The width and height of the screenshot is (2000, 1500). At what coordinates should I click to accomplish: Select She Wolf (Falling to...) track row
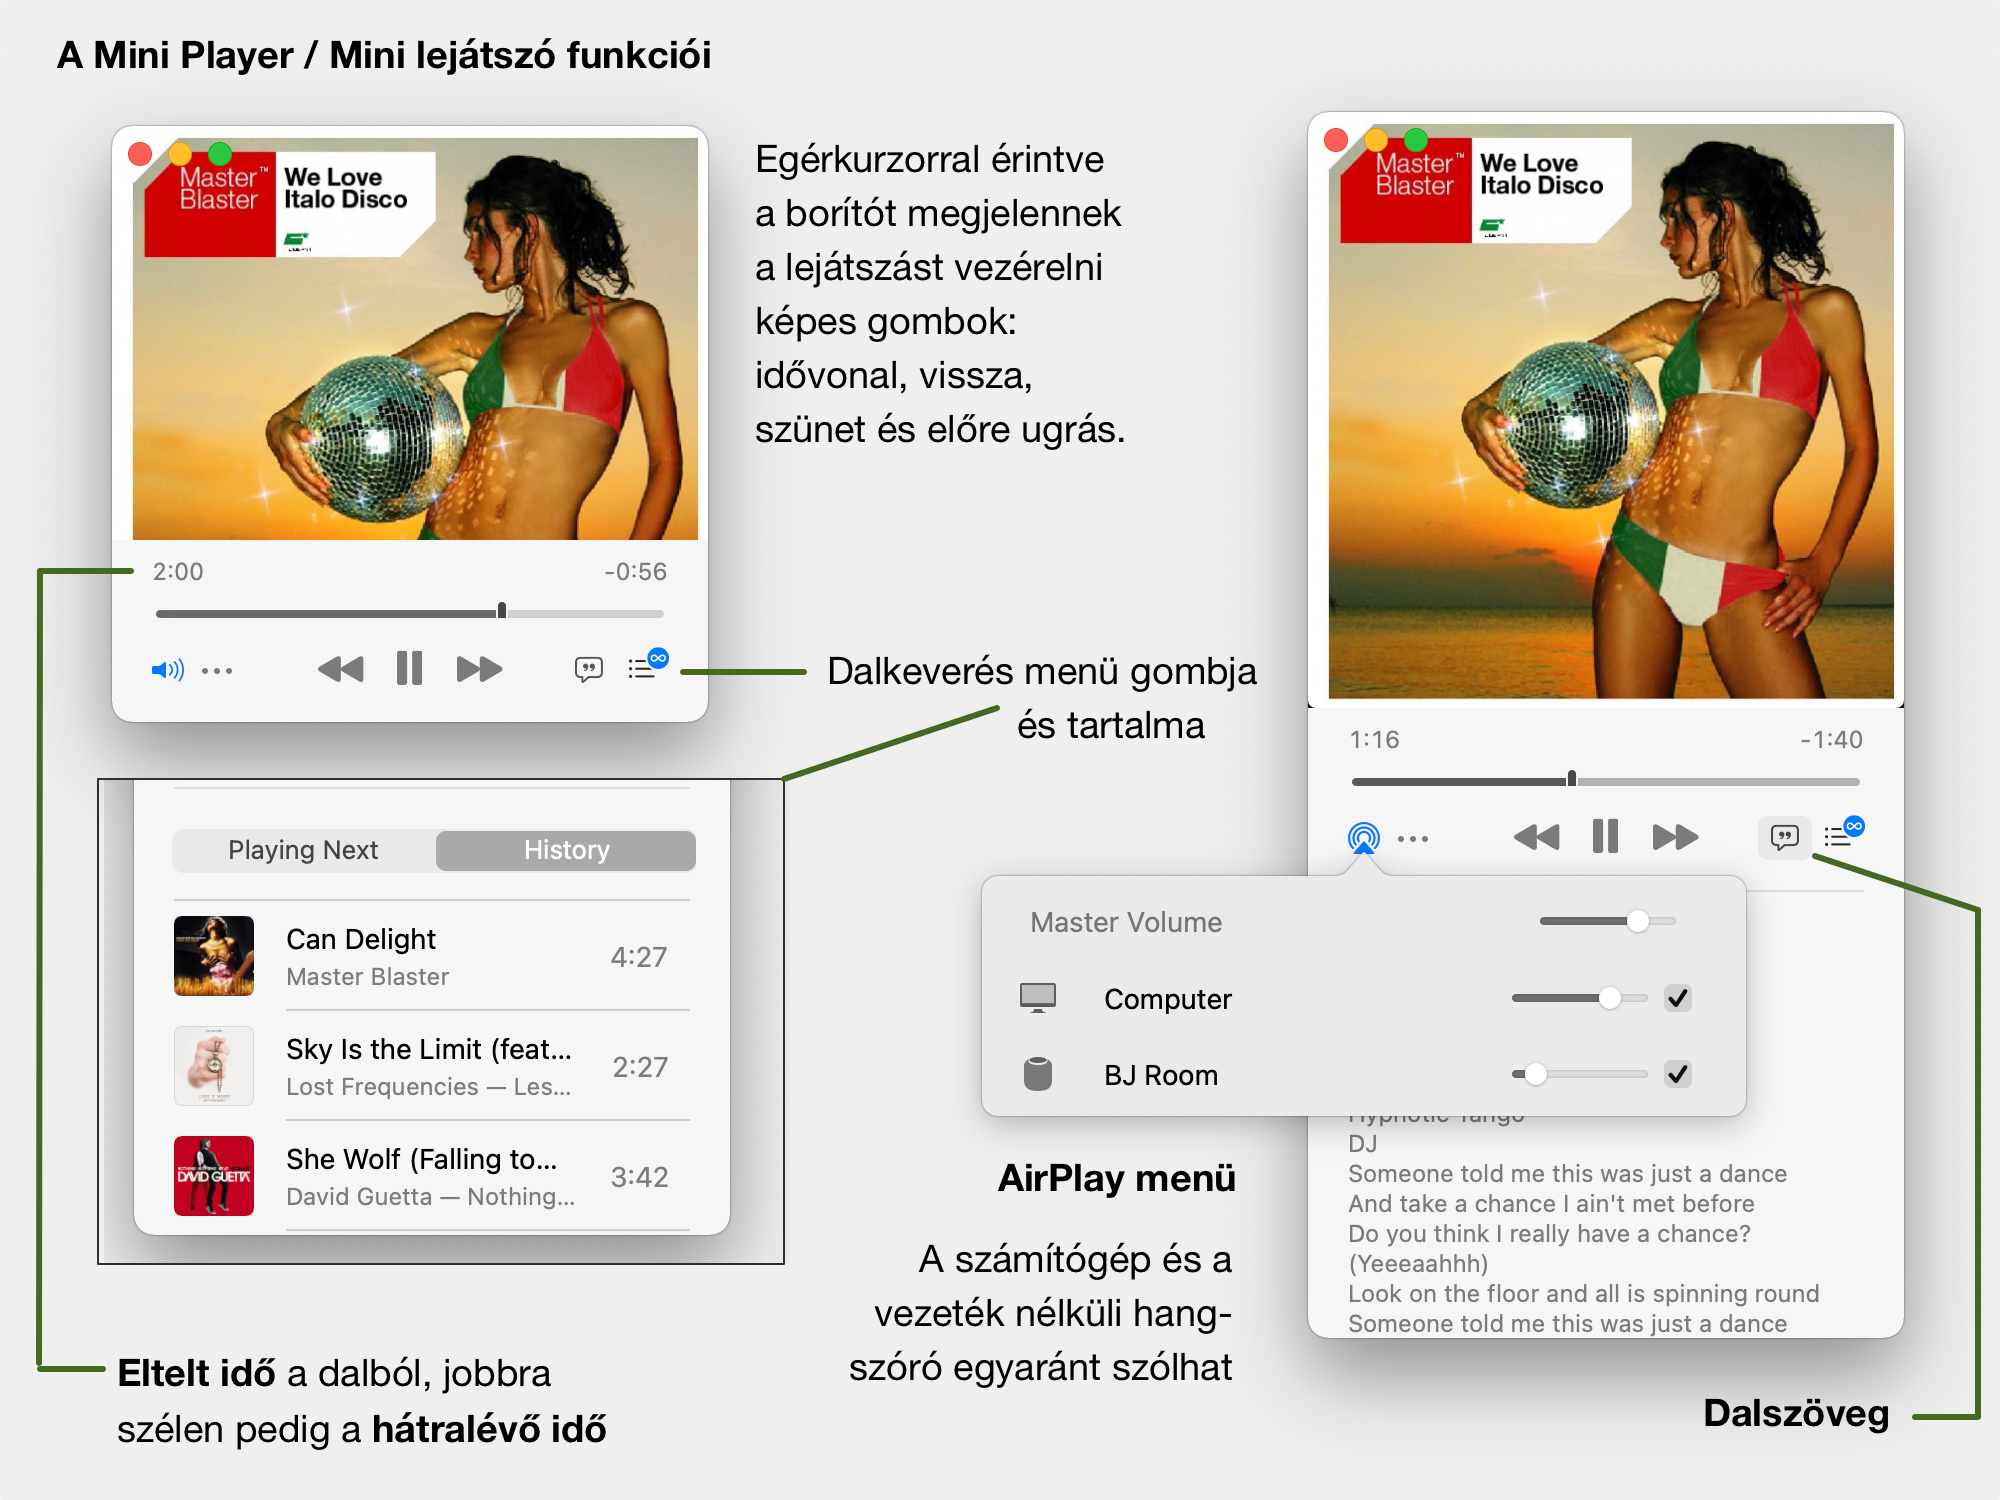[x=432, y=1176]
